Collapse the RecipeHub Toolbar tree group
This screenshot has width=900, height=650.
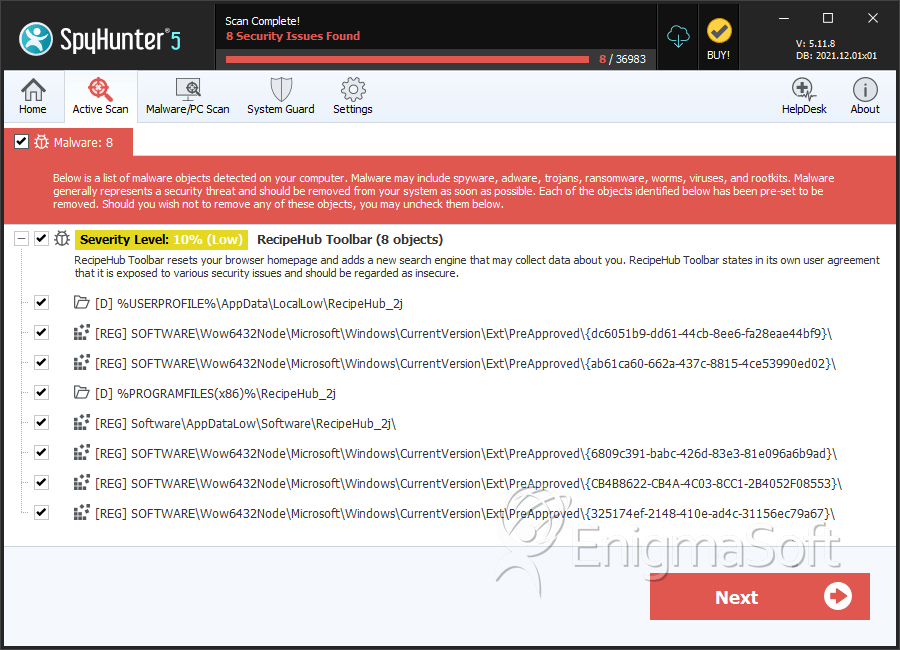click(x=21, y=238)
